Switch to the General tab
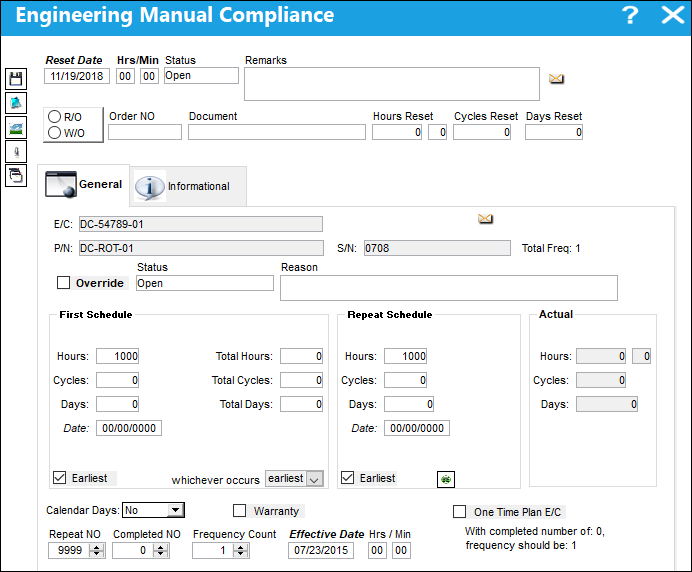Screen dimensions: 692x572 (84, 184)
